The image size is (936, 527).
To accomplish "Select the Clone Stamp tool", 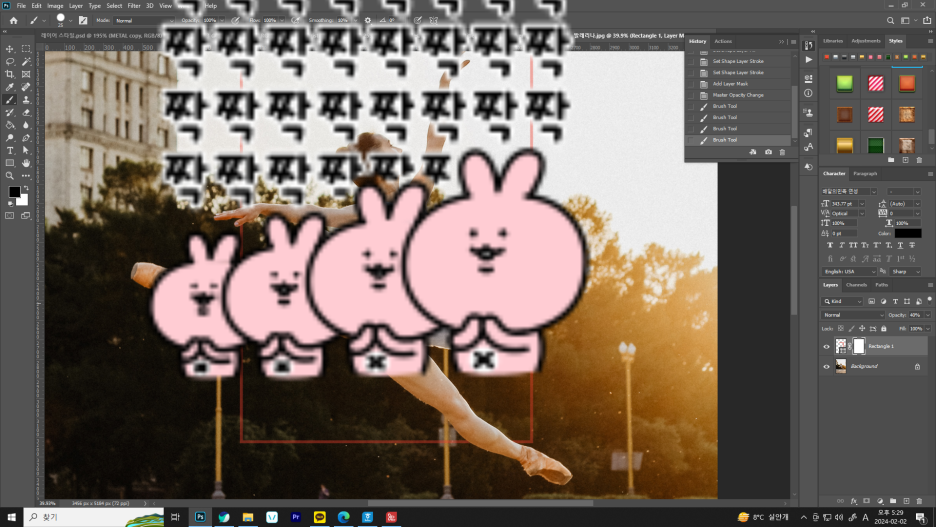I will pyautogui.click(x=26, y=100).
